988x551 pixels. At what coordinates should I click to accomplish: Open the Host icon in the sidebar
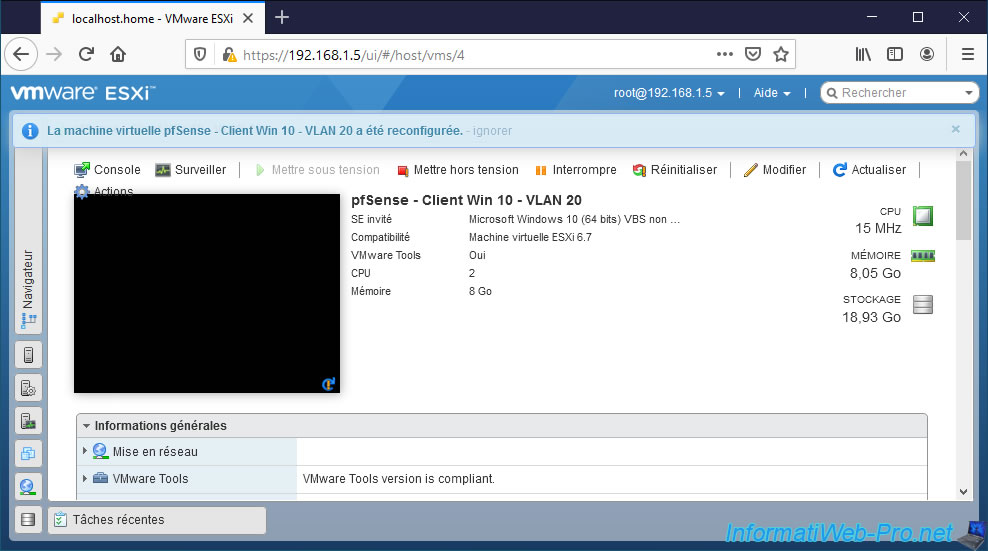[x=28, y=355]
